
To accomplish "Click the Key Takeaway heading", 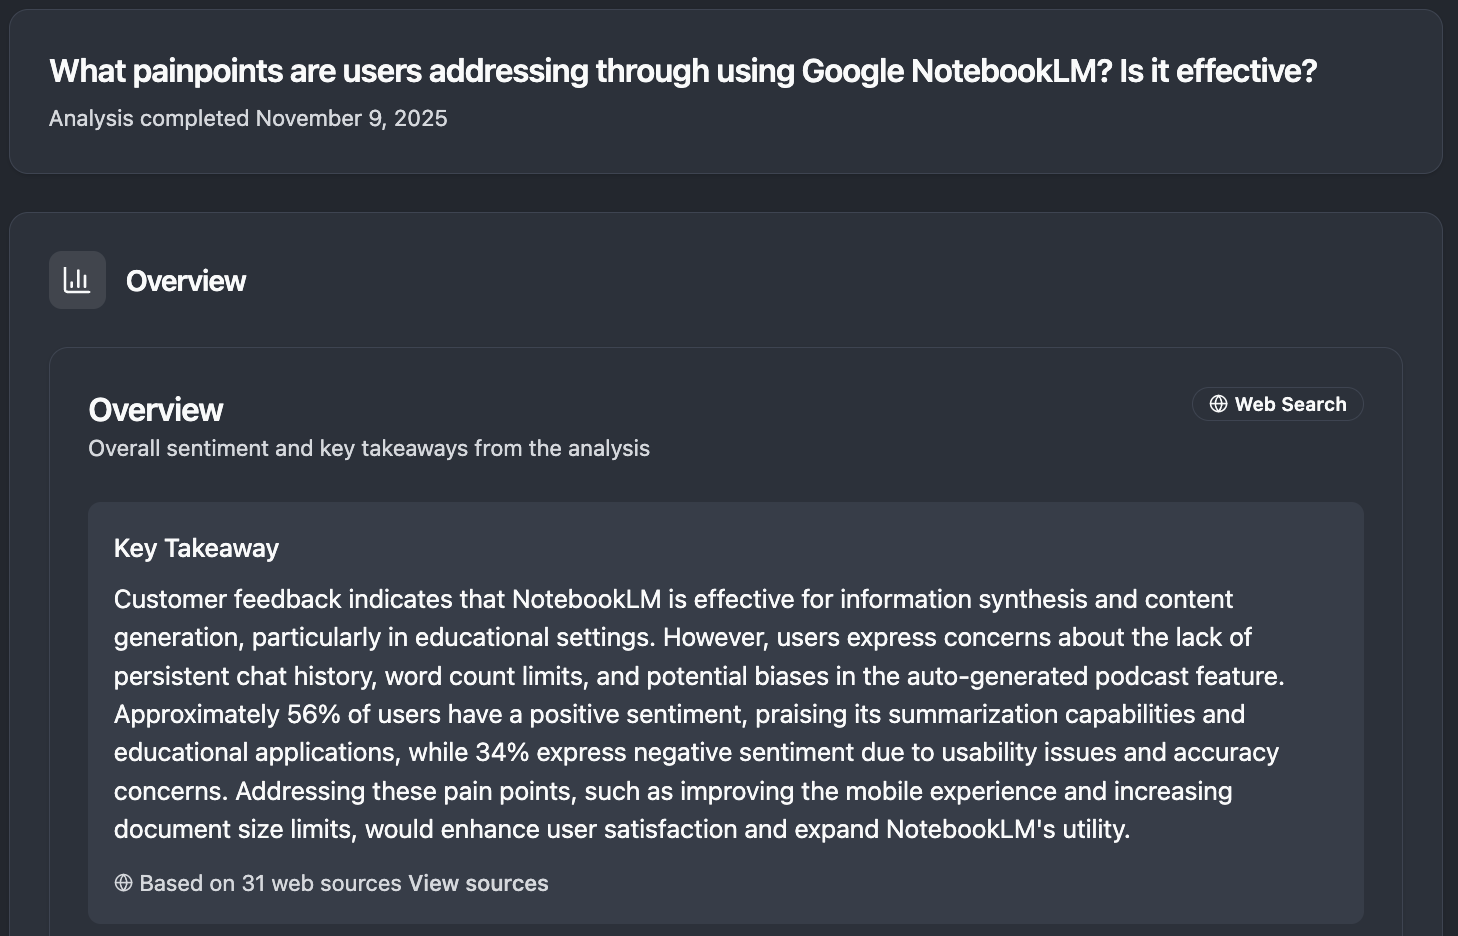I will coord(196,548).
